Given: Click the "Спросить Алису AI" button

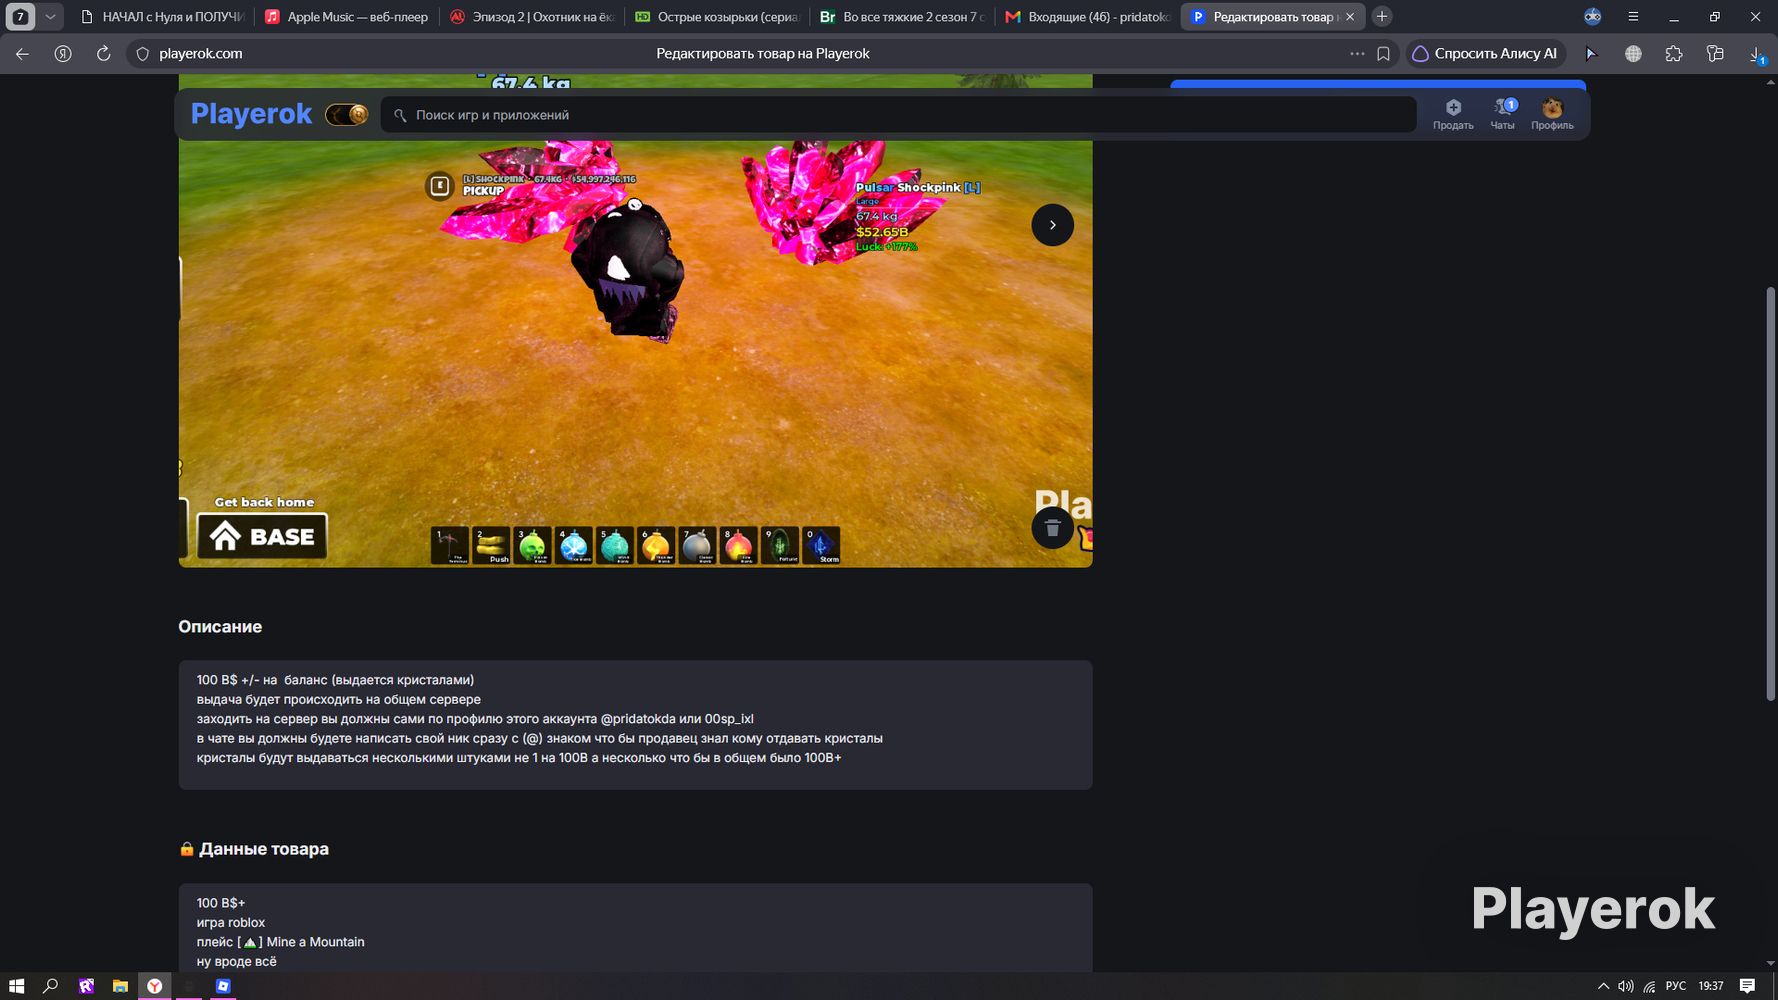Looking at the screenshot, I should click(1484, 54).
